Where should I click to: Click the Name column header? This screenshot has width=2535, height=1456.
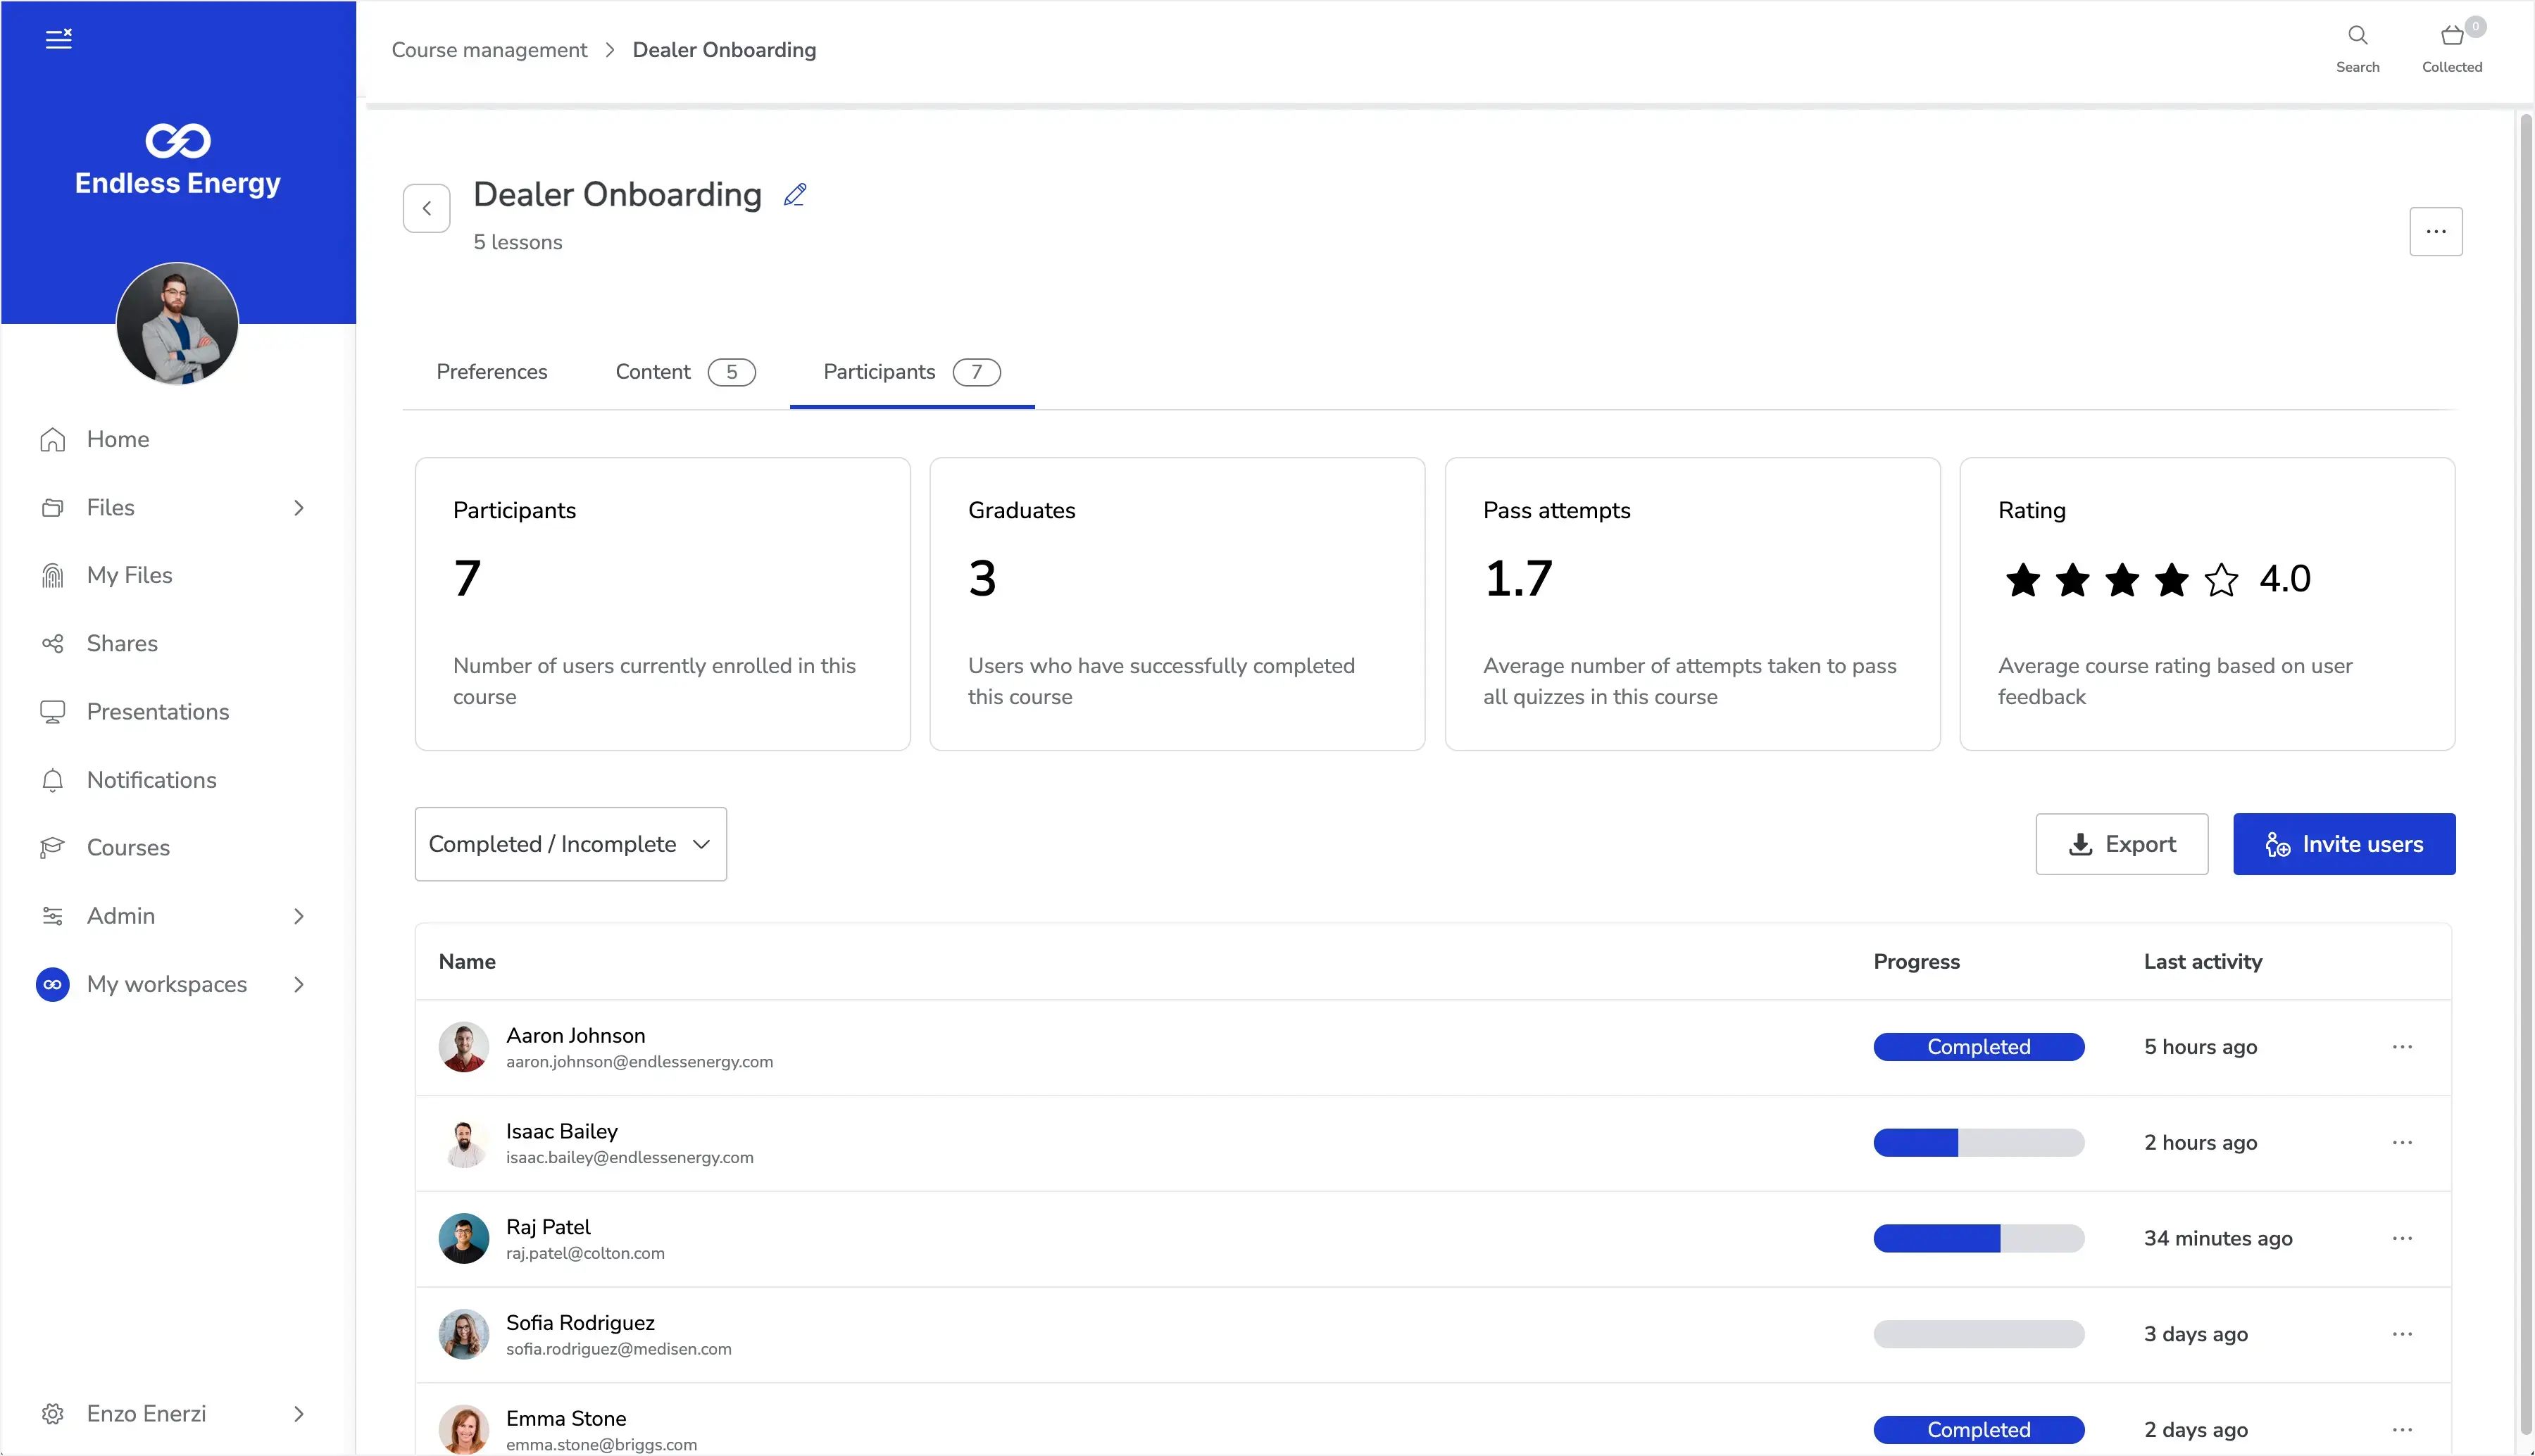tap(467, 962)
